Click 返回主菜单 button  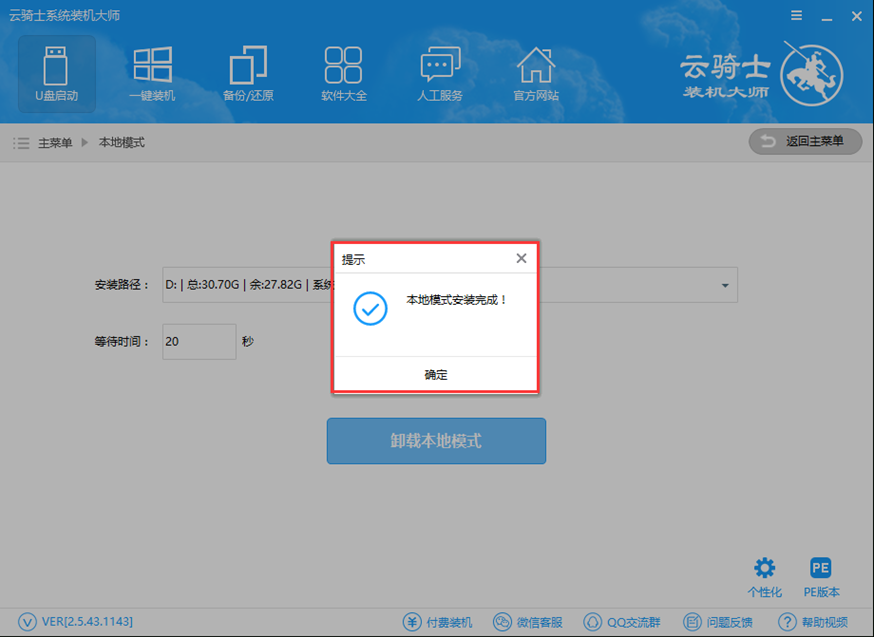pos(805,142)
